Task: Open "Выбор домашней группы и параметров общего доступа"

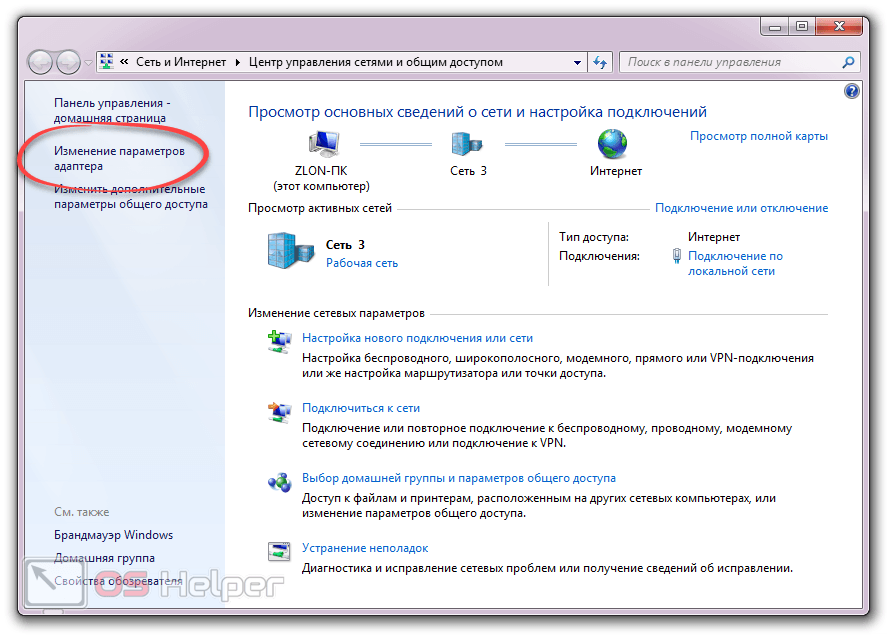Action: 458,478
